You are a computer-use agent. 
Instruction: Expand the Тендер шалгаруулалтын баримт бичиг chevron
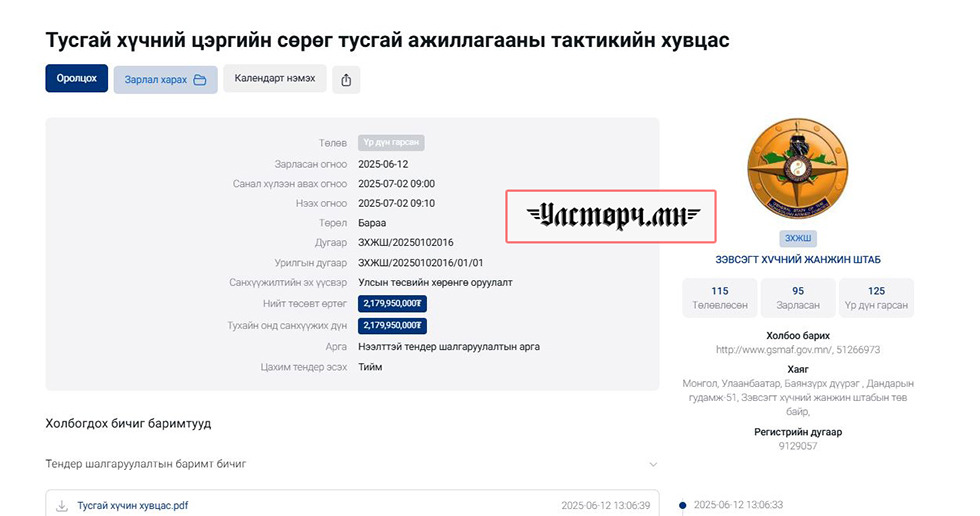[653, 465]
